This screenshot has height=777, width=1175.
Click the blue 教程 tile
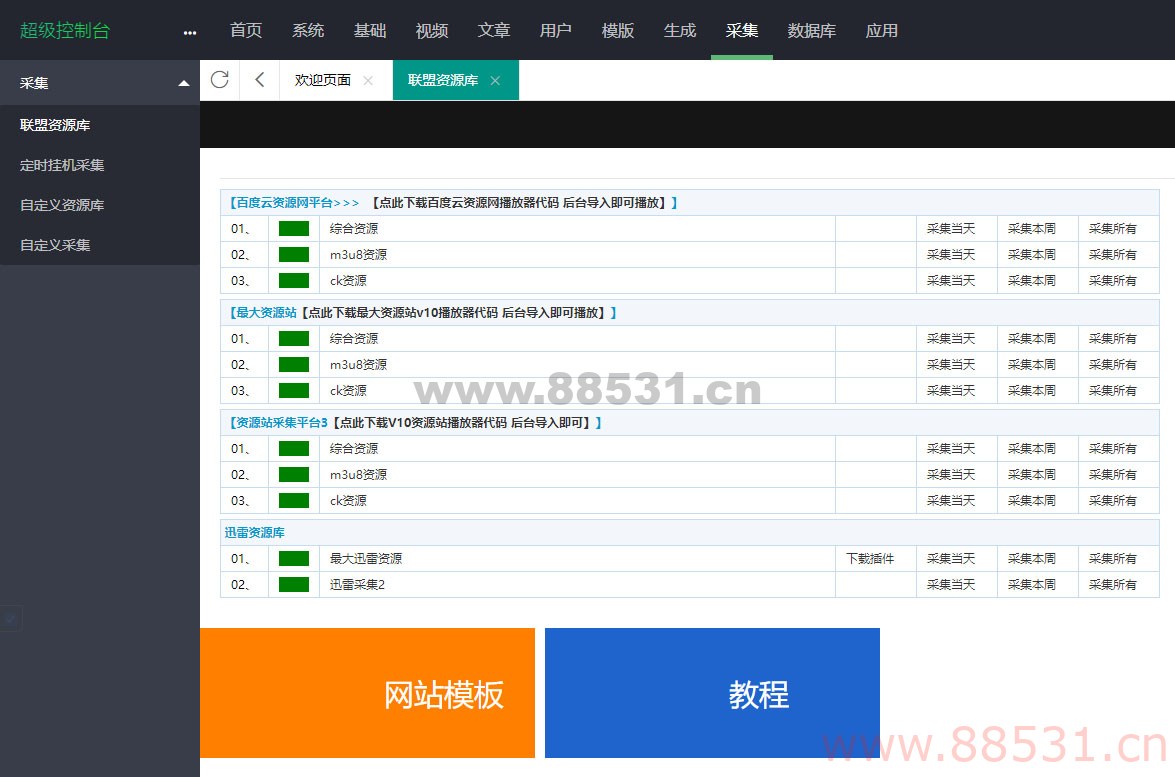click(712, 693)
